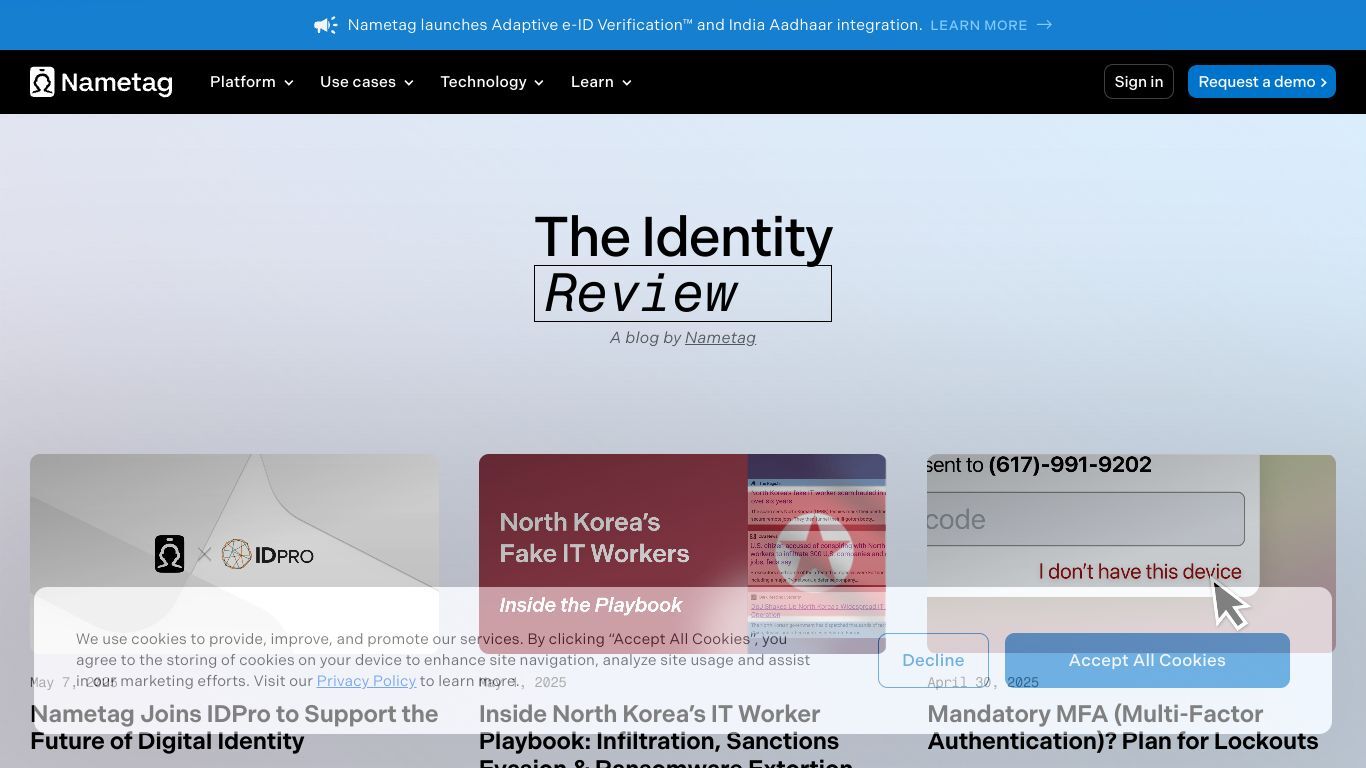This screenshot has width=1366, height=768.
Task: Click the IDPro logo in the first card
Action: (267, 554)
